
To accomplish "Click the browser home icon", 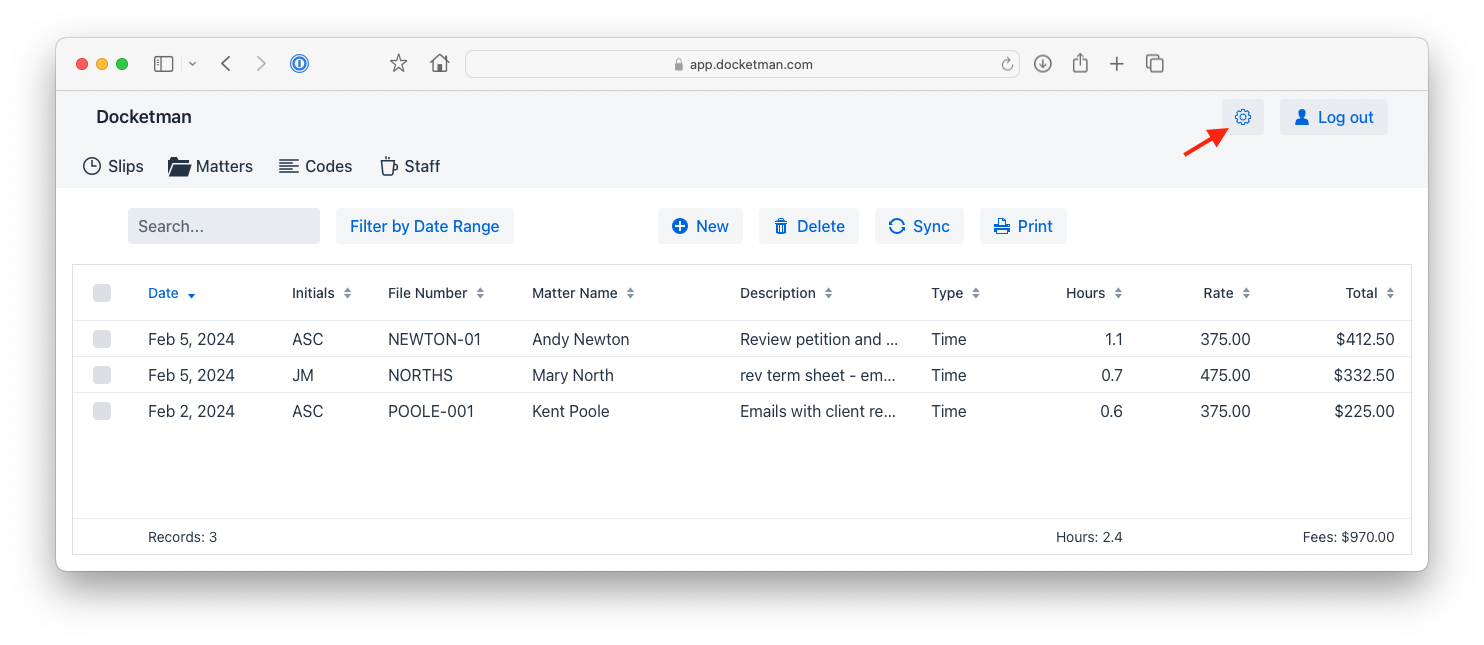I will [439, 64].
